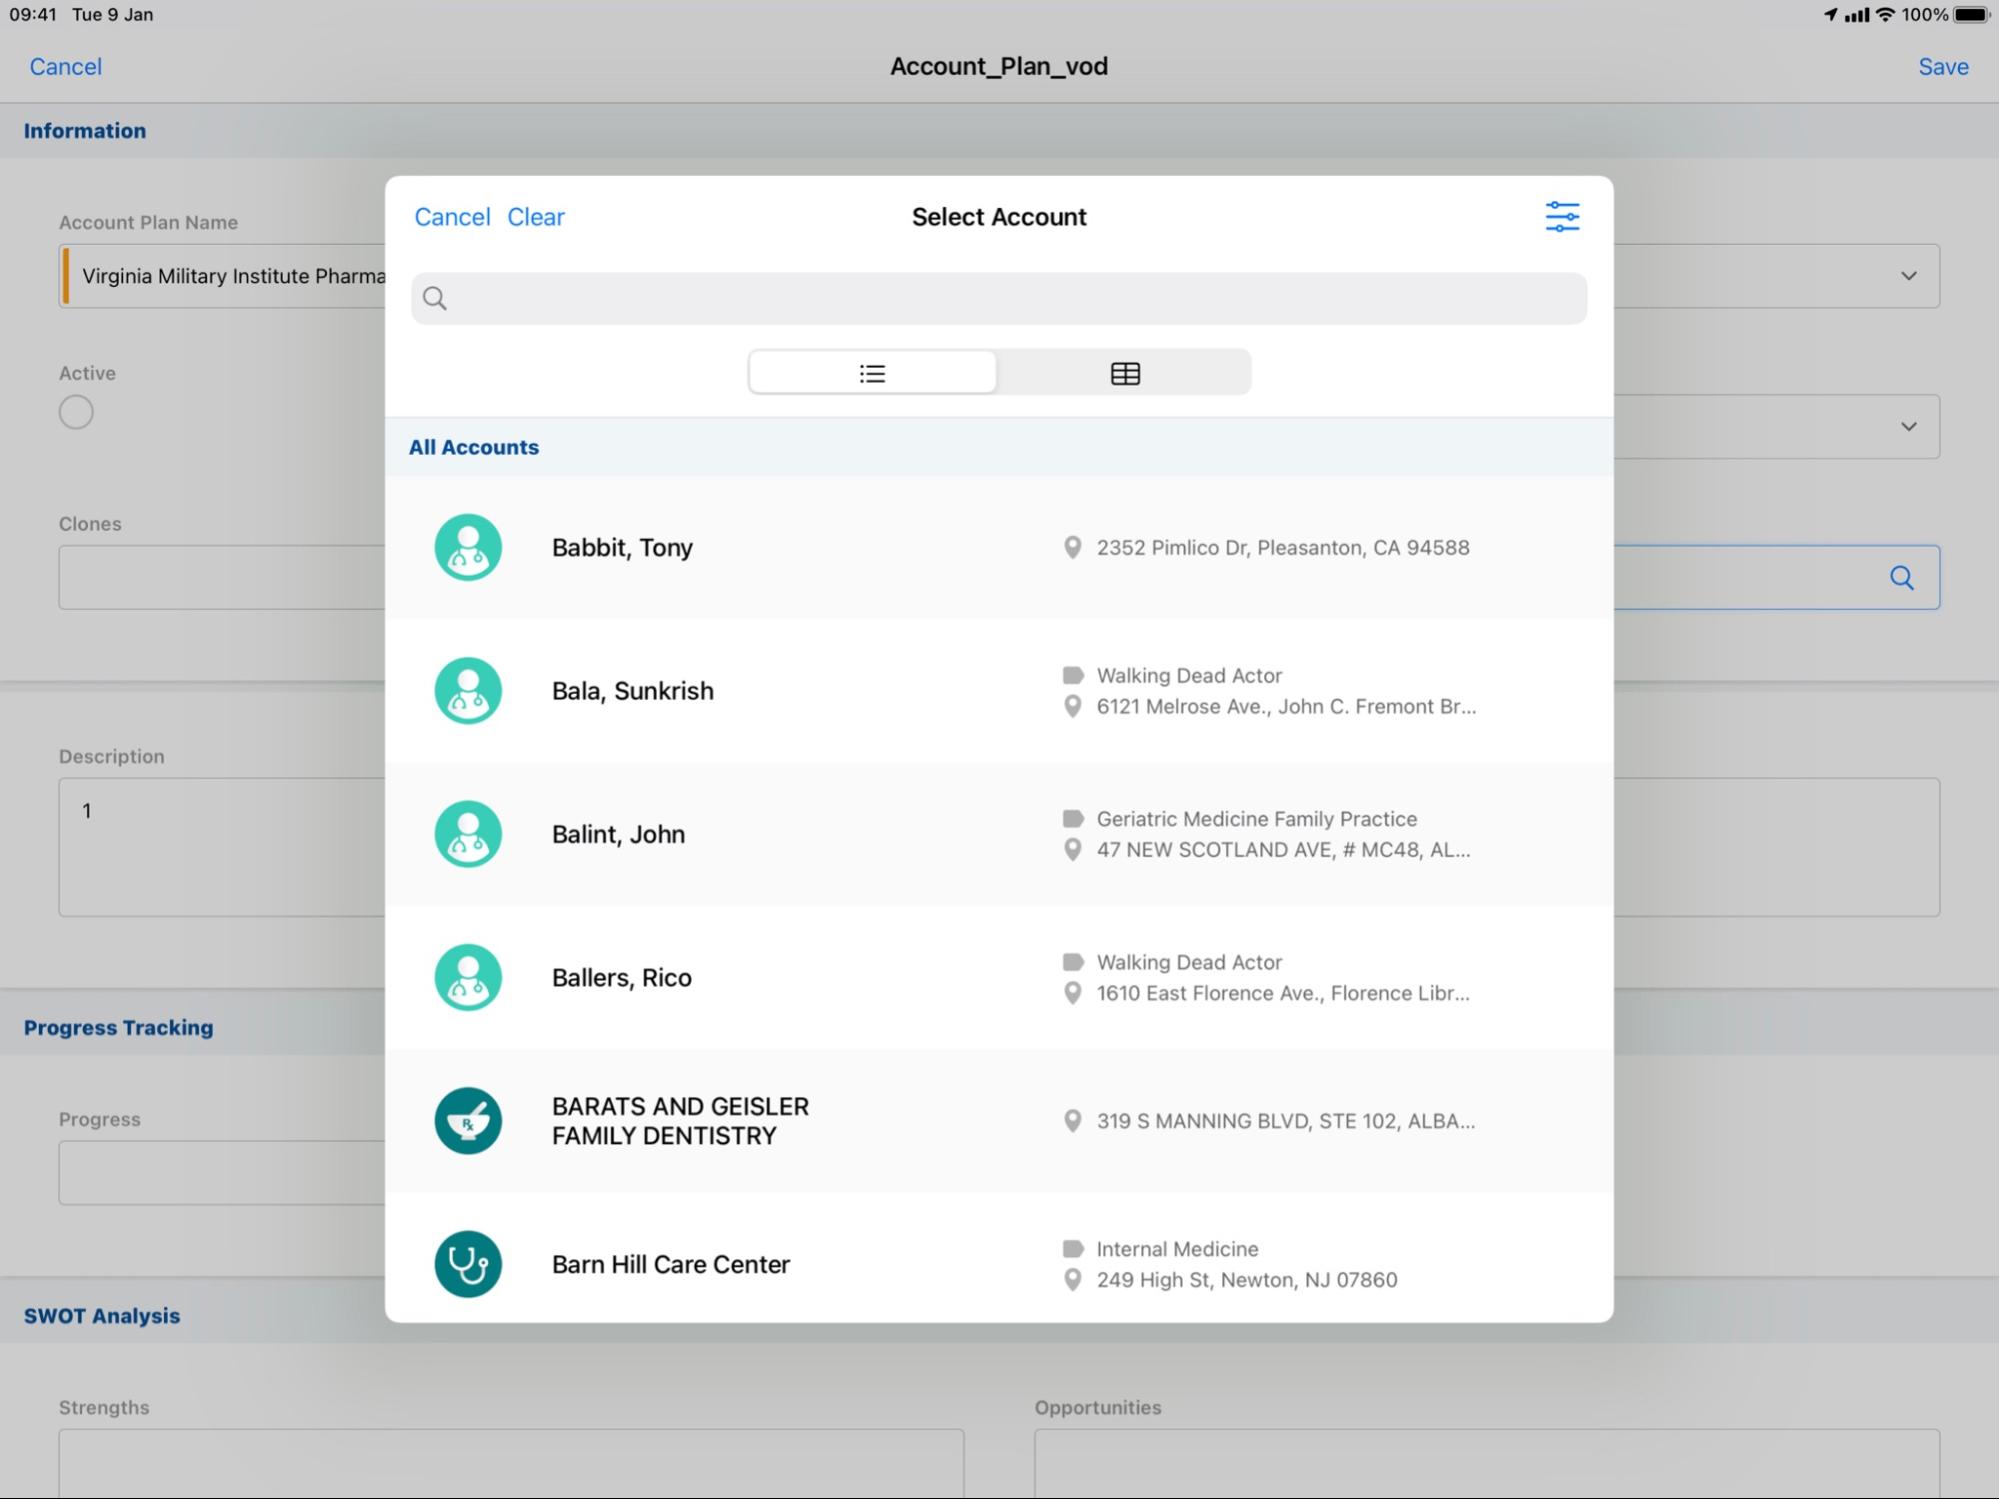
Task: Click Save in the top bar
Action: click(1942, 67)
